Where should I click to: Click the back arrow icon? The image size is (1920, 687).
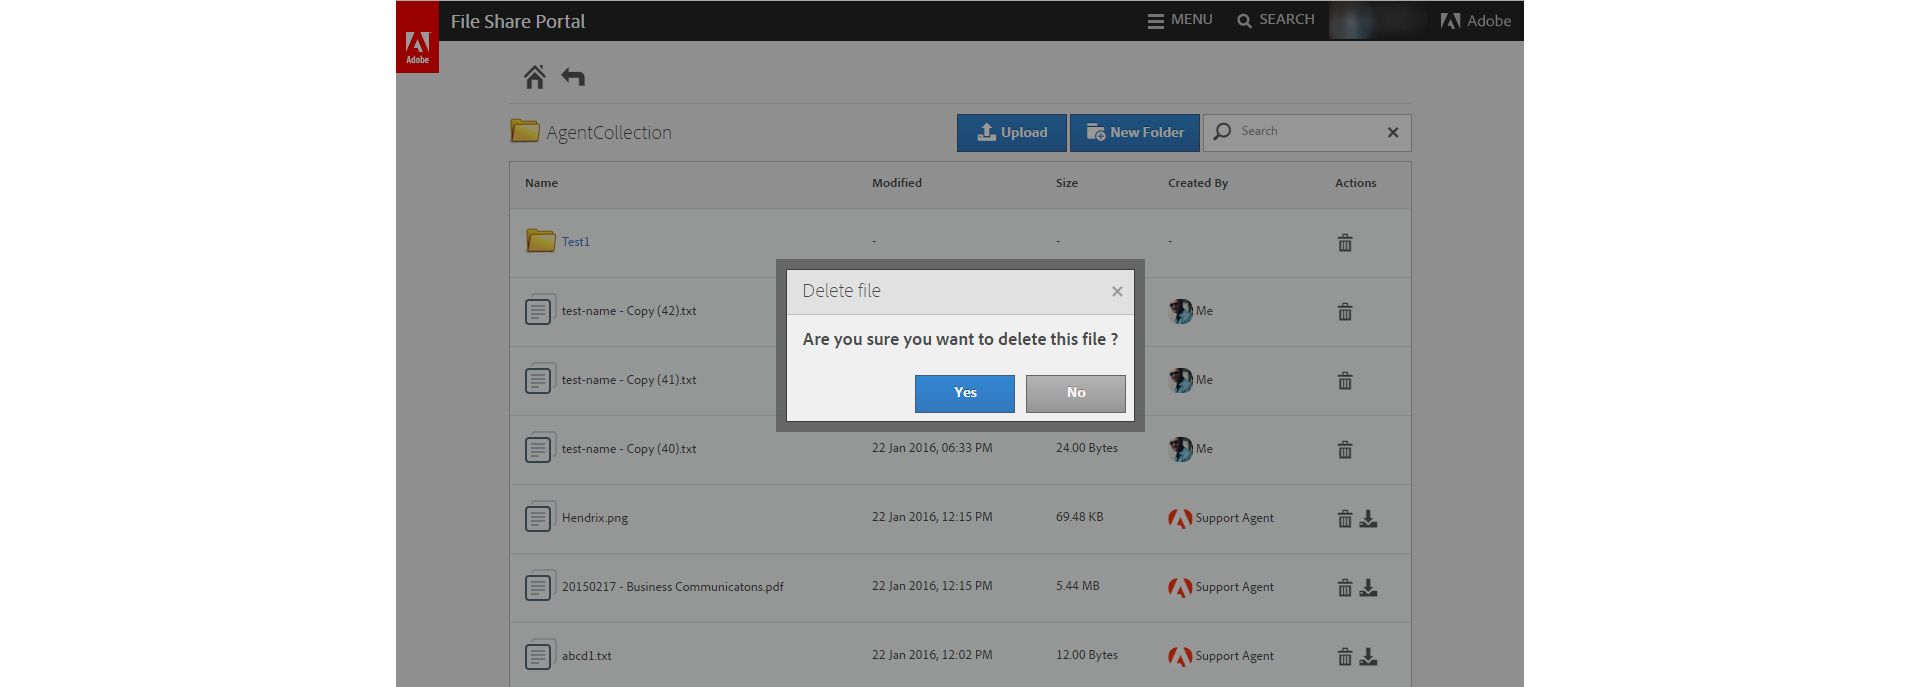pos(573,77)
